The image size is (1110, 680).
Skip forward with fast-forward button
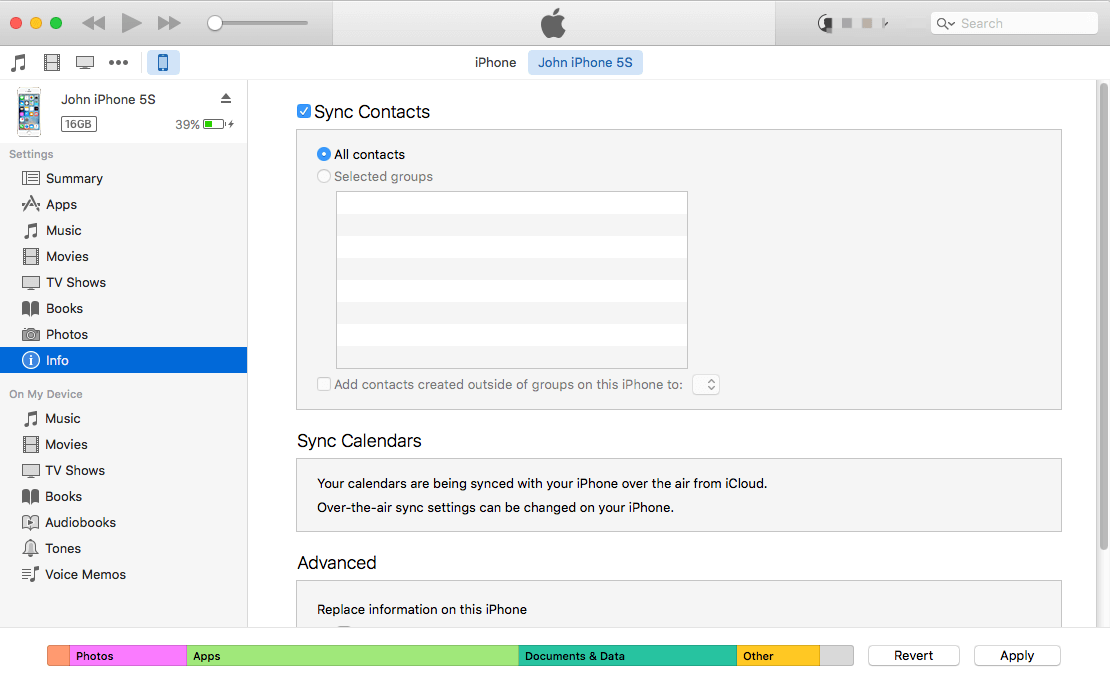pyautogui.click(x=169, y=23)
